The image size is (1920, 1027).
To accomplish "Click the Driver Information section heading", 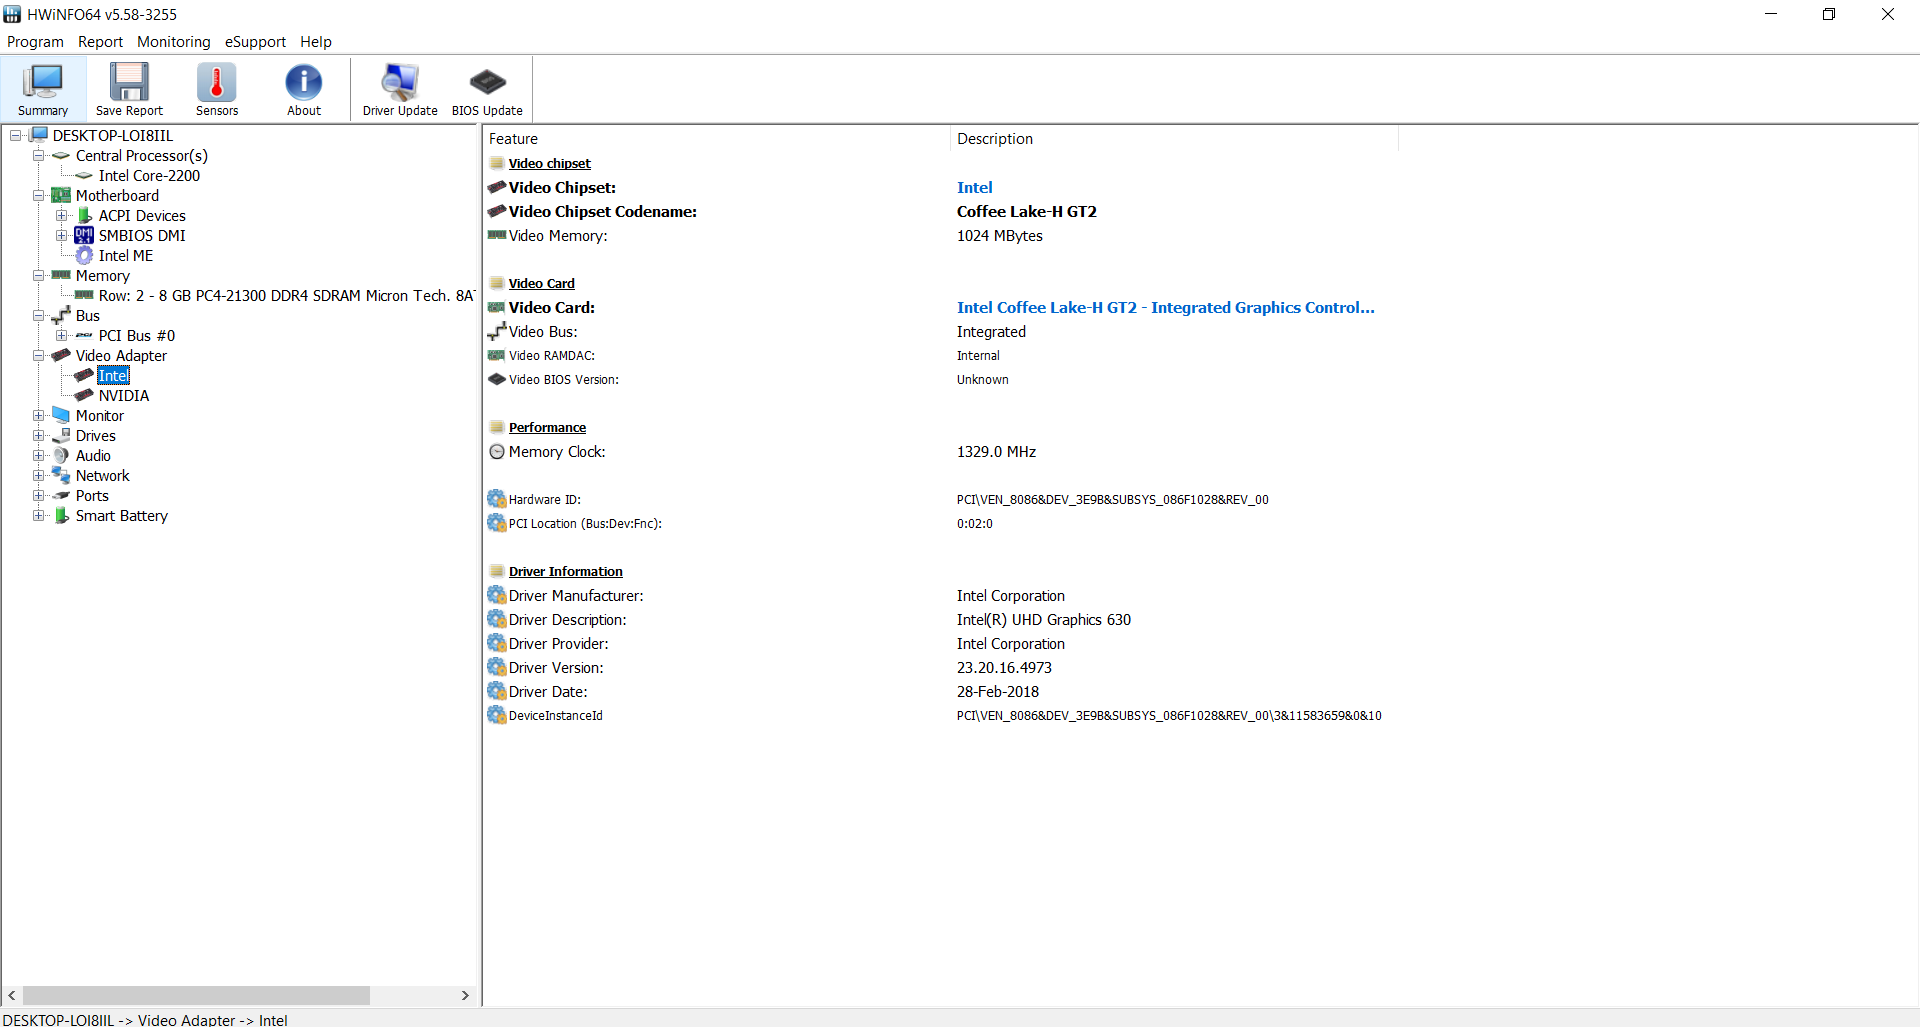I will pos(565,572).
